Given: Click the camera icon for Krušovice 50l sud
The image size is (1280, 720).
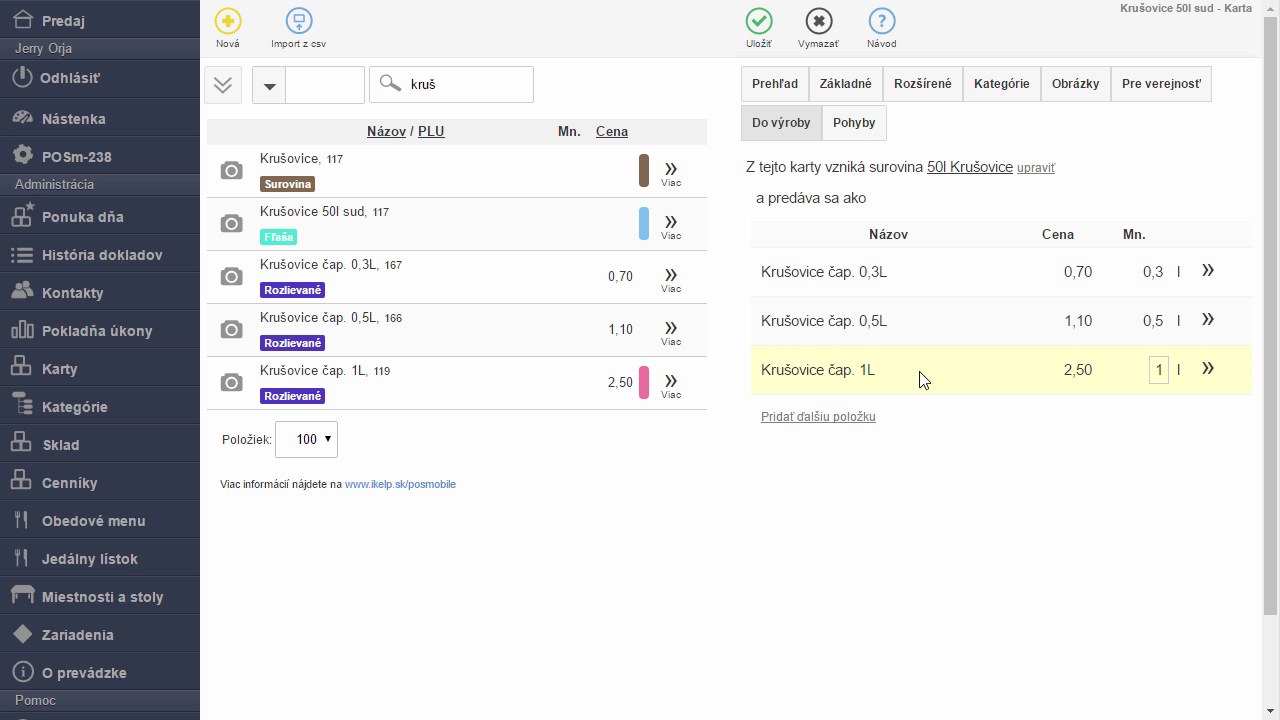Looking at the screenshot, I should tap(231, 224).
